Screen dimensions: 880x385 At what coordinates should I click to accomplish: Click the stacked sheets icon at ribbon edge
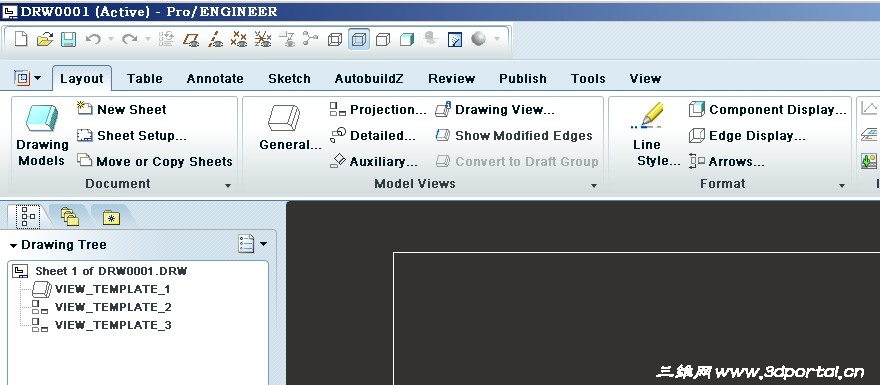click(x=869, y=135)
